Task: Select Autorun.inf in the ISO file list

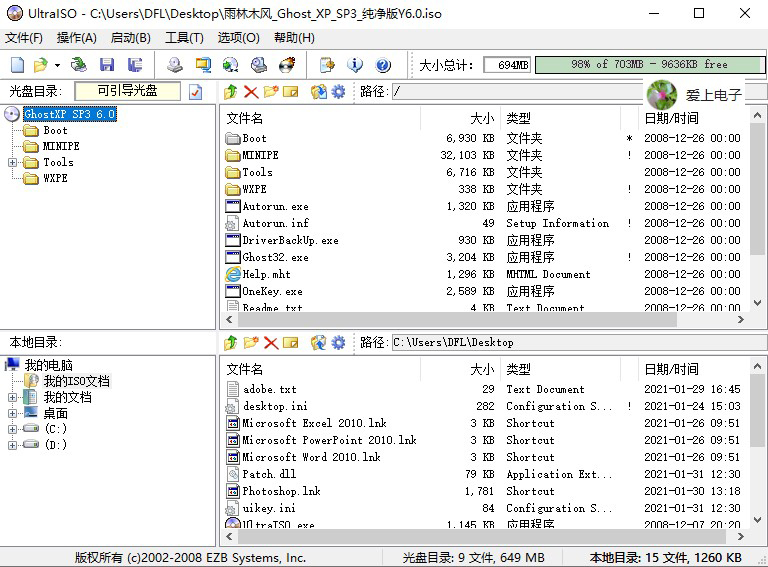Action: coord(276,223)
